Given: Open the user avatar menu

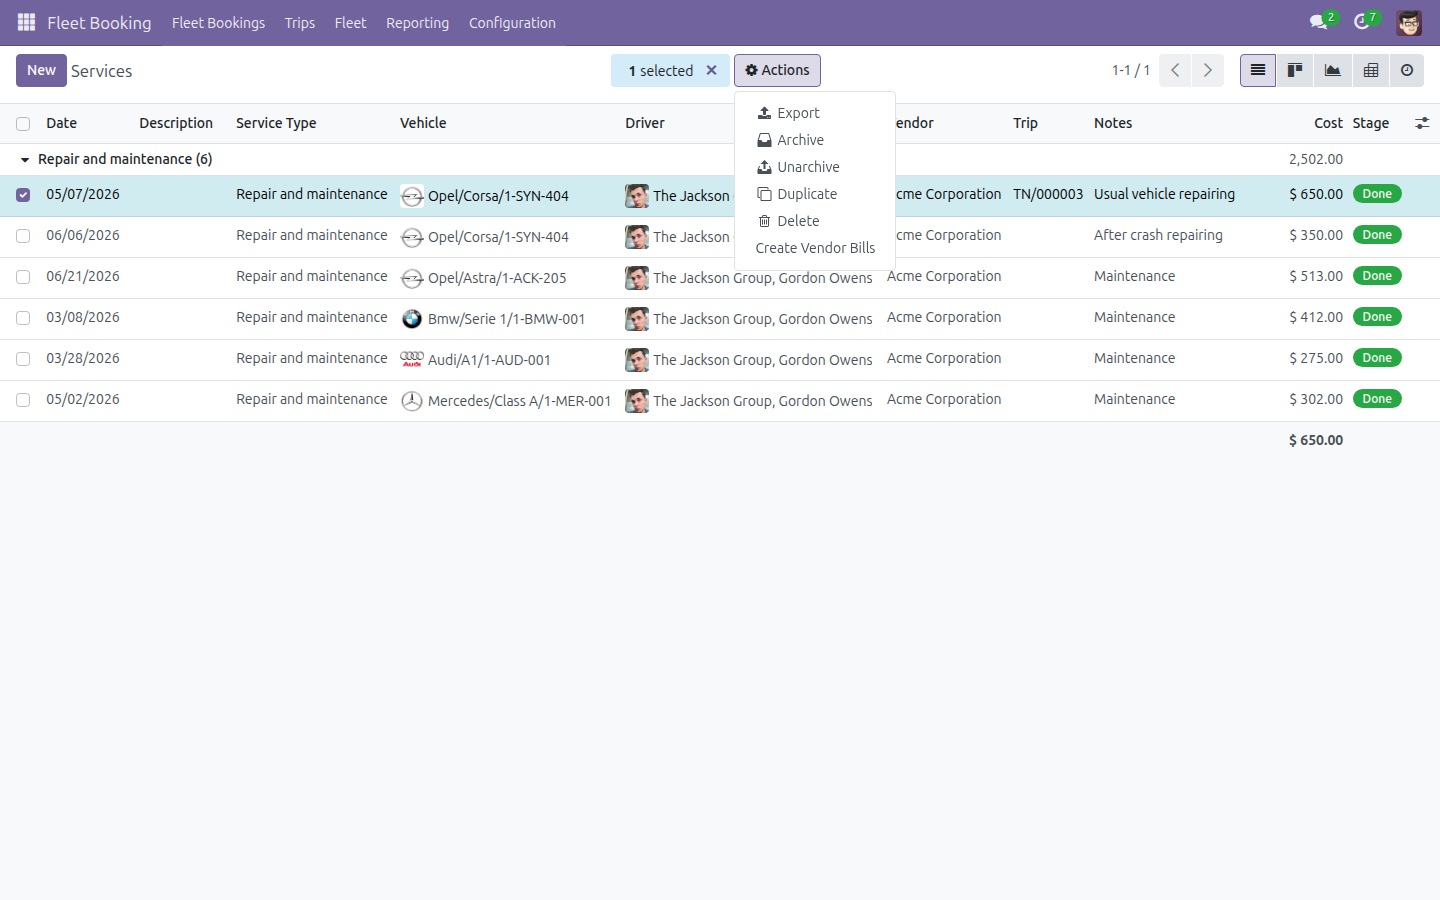Looking at the screenshot, I should coord(1409,22).
